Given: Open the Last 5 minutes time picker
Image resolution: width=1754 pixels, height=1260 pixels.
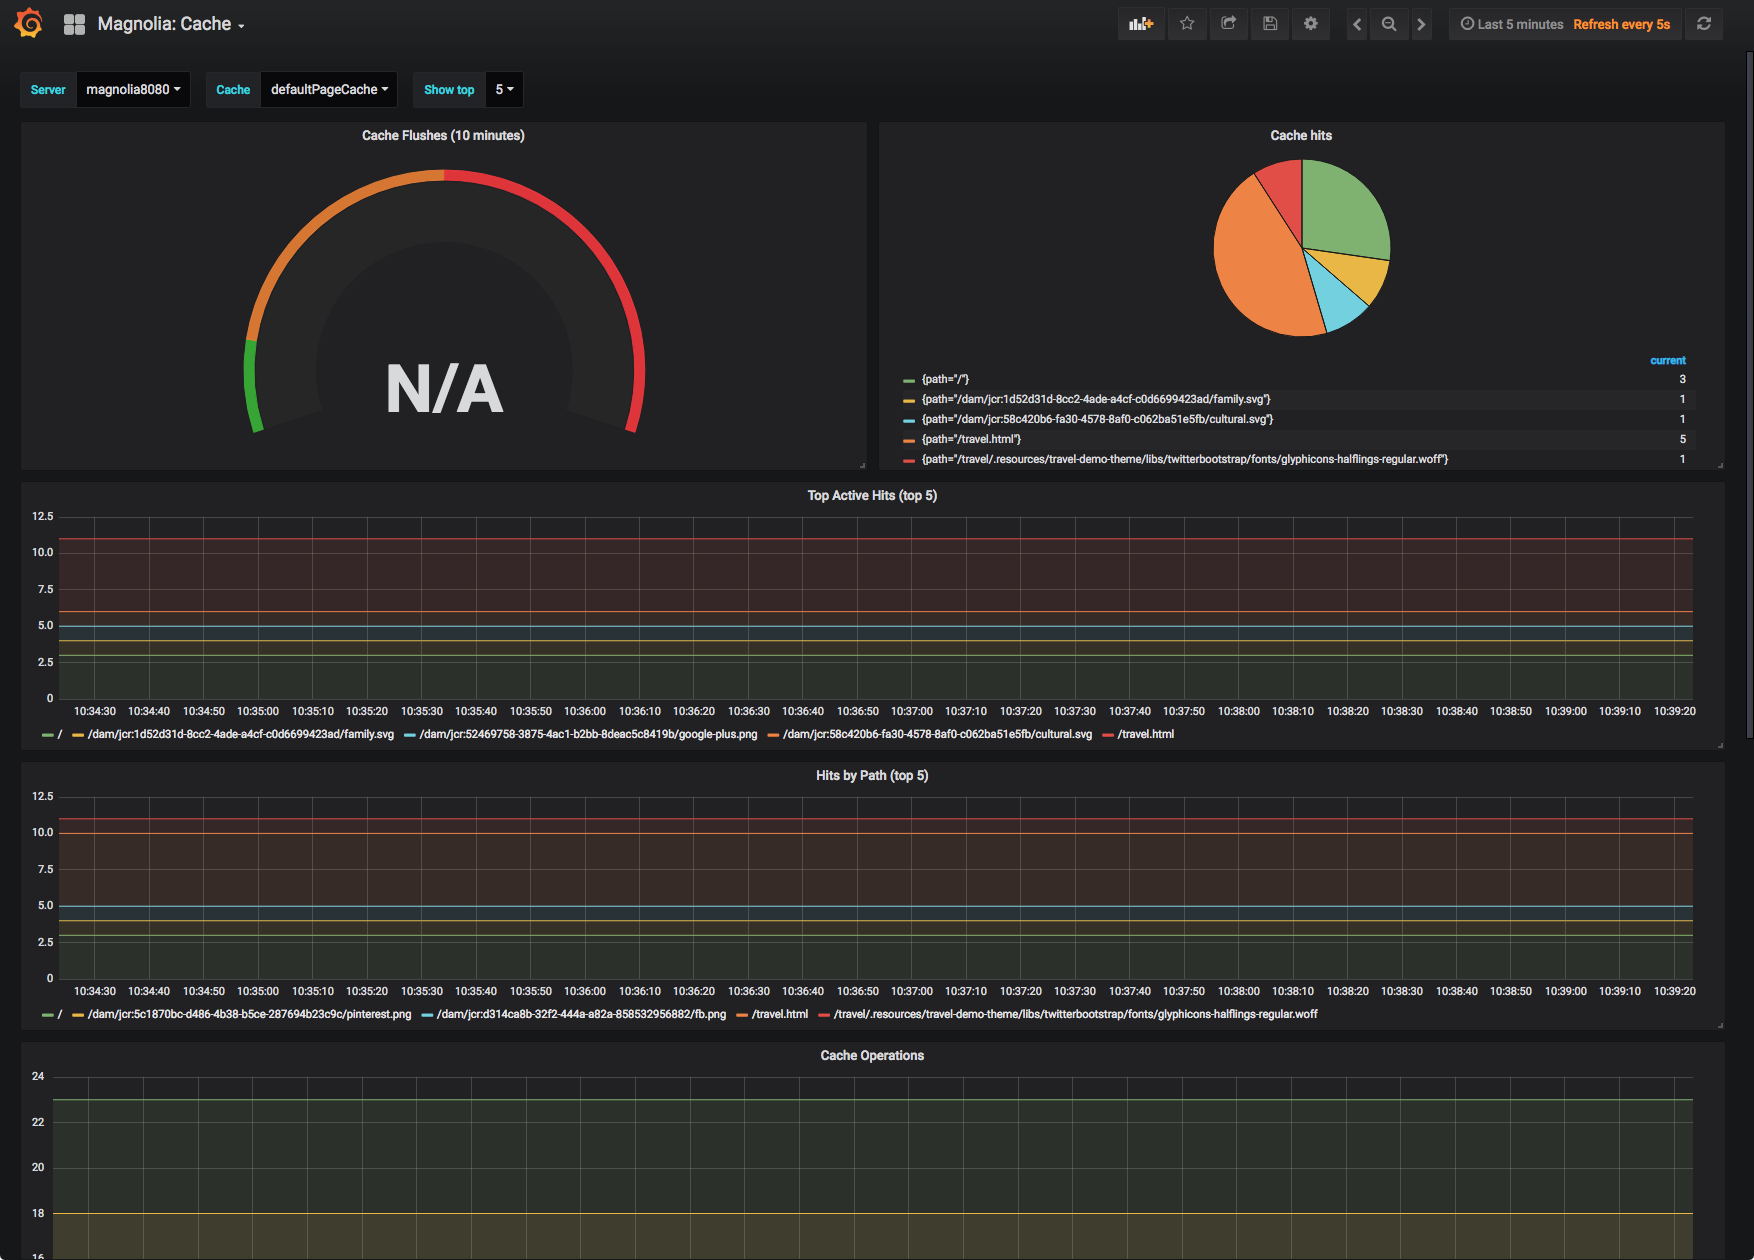Looking at the screenshot, I should click(1510, 23).
